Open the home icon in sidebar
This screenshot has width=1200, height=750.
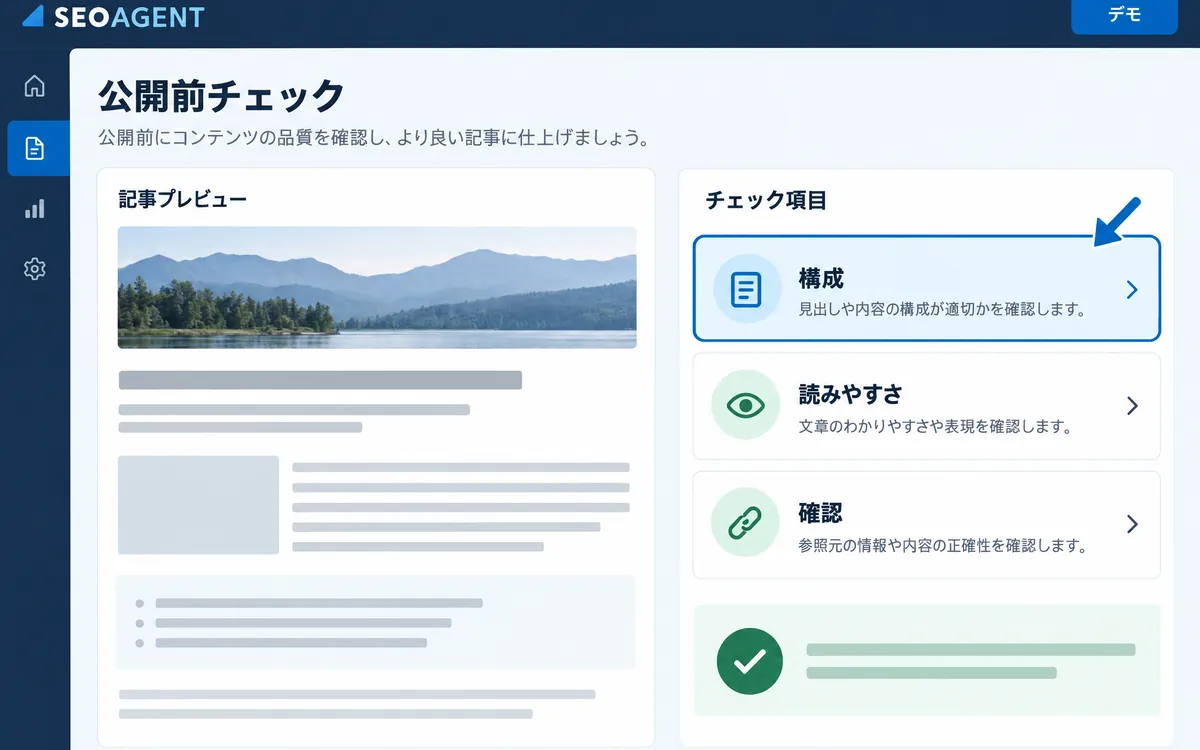[35, 86]
